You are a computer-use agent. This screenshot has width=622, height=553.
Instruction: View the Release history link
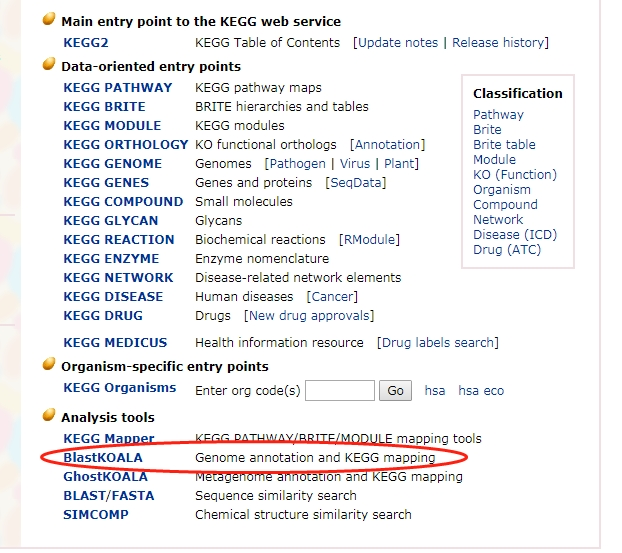(x=498, y=43)
